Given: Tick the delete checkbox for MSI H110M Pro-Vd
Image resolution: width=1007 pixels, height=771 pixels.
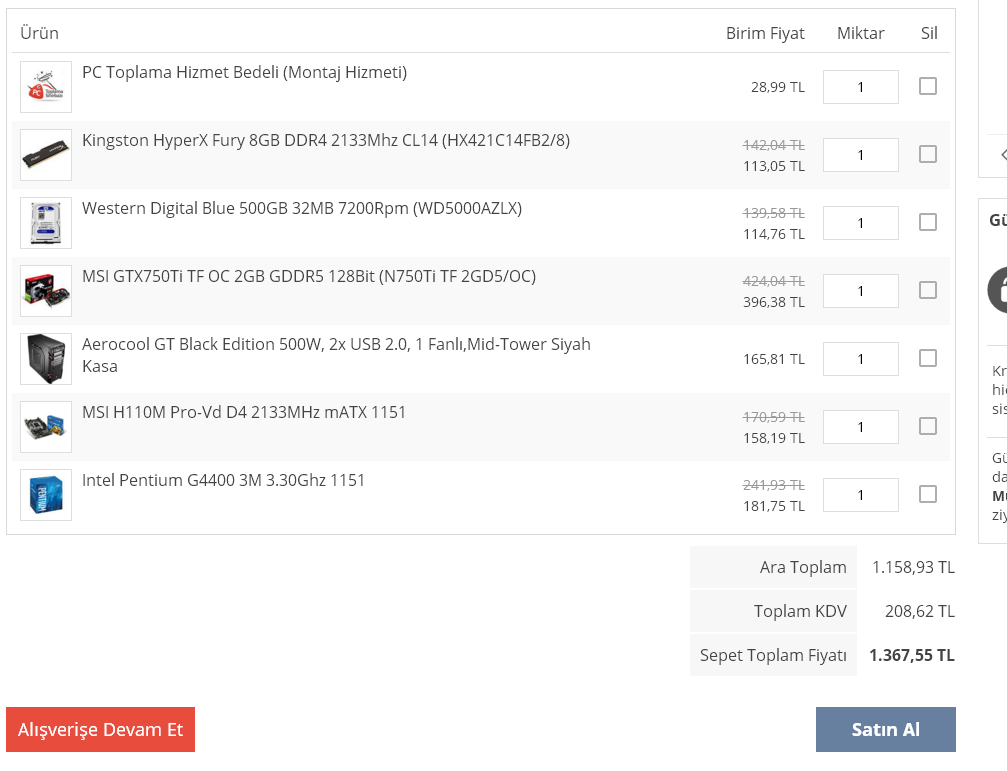Looking at the screenshot, I should click(927, 426).
